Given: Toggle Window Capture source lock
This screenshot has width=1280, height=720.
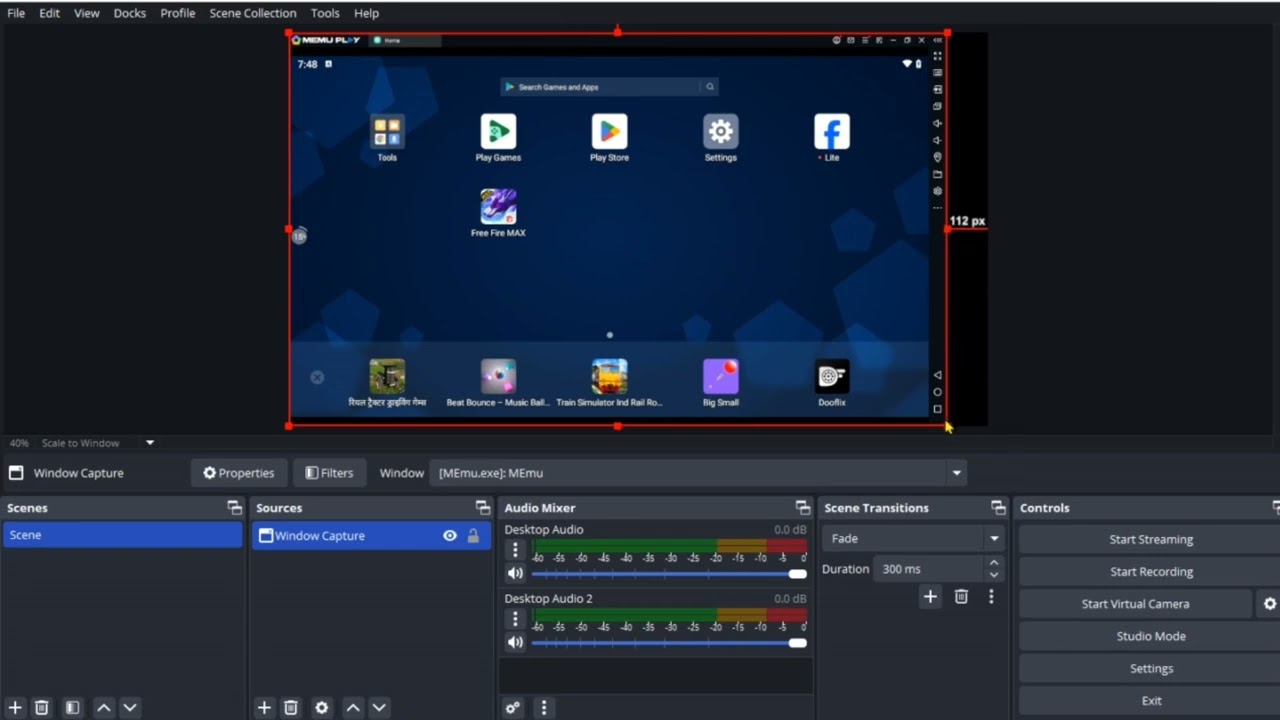Looking at the screenshot, I should pyautogui.click(x=473, y=536).
